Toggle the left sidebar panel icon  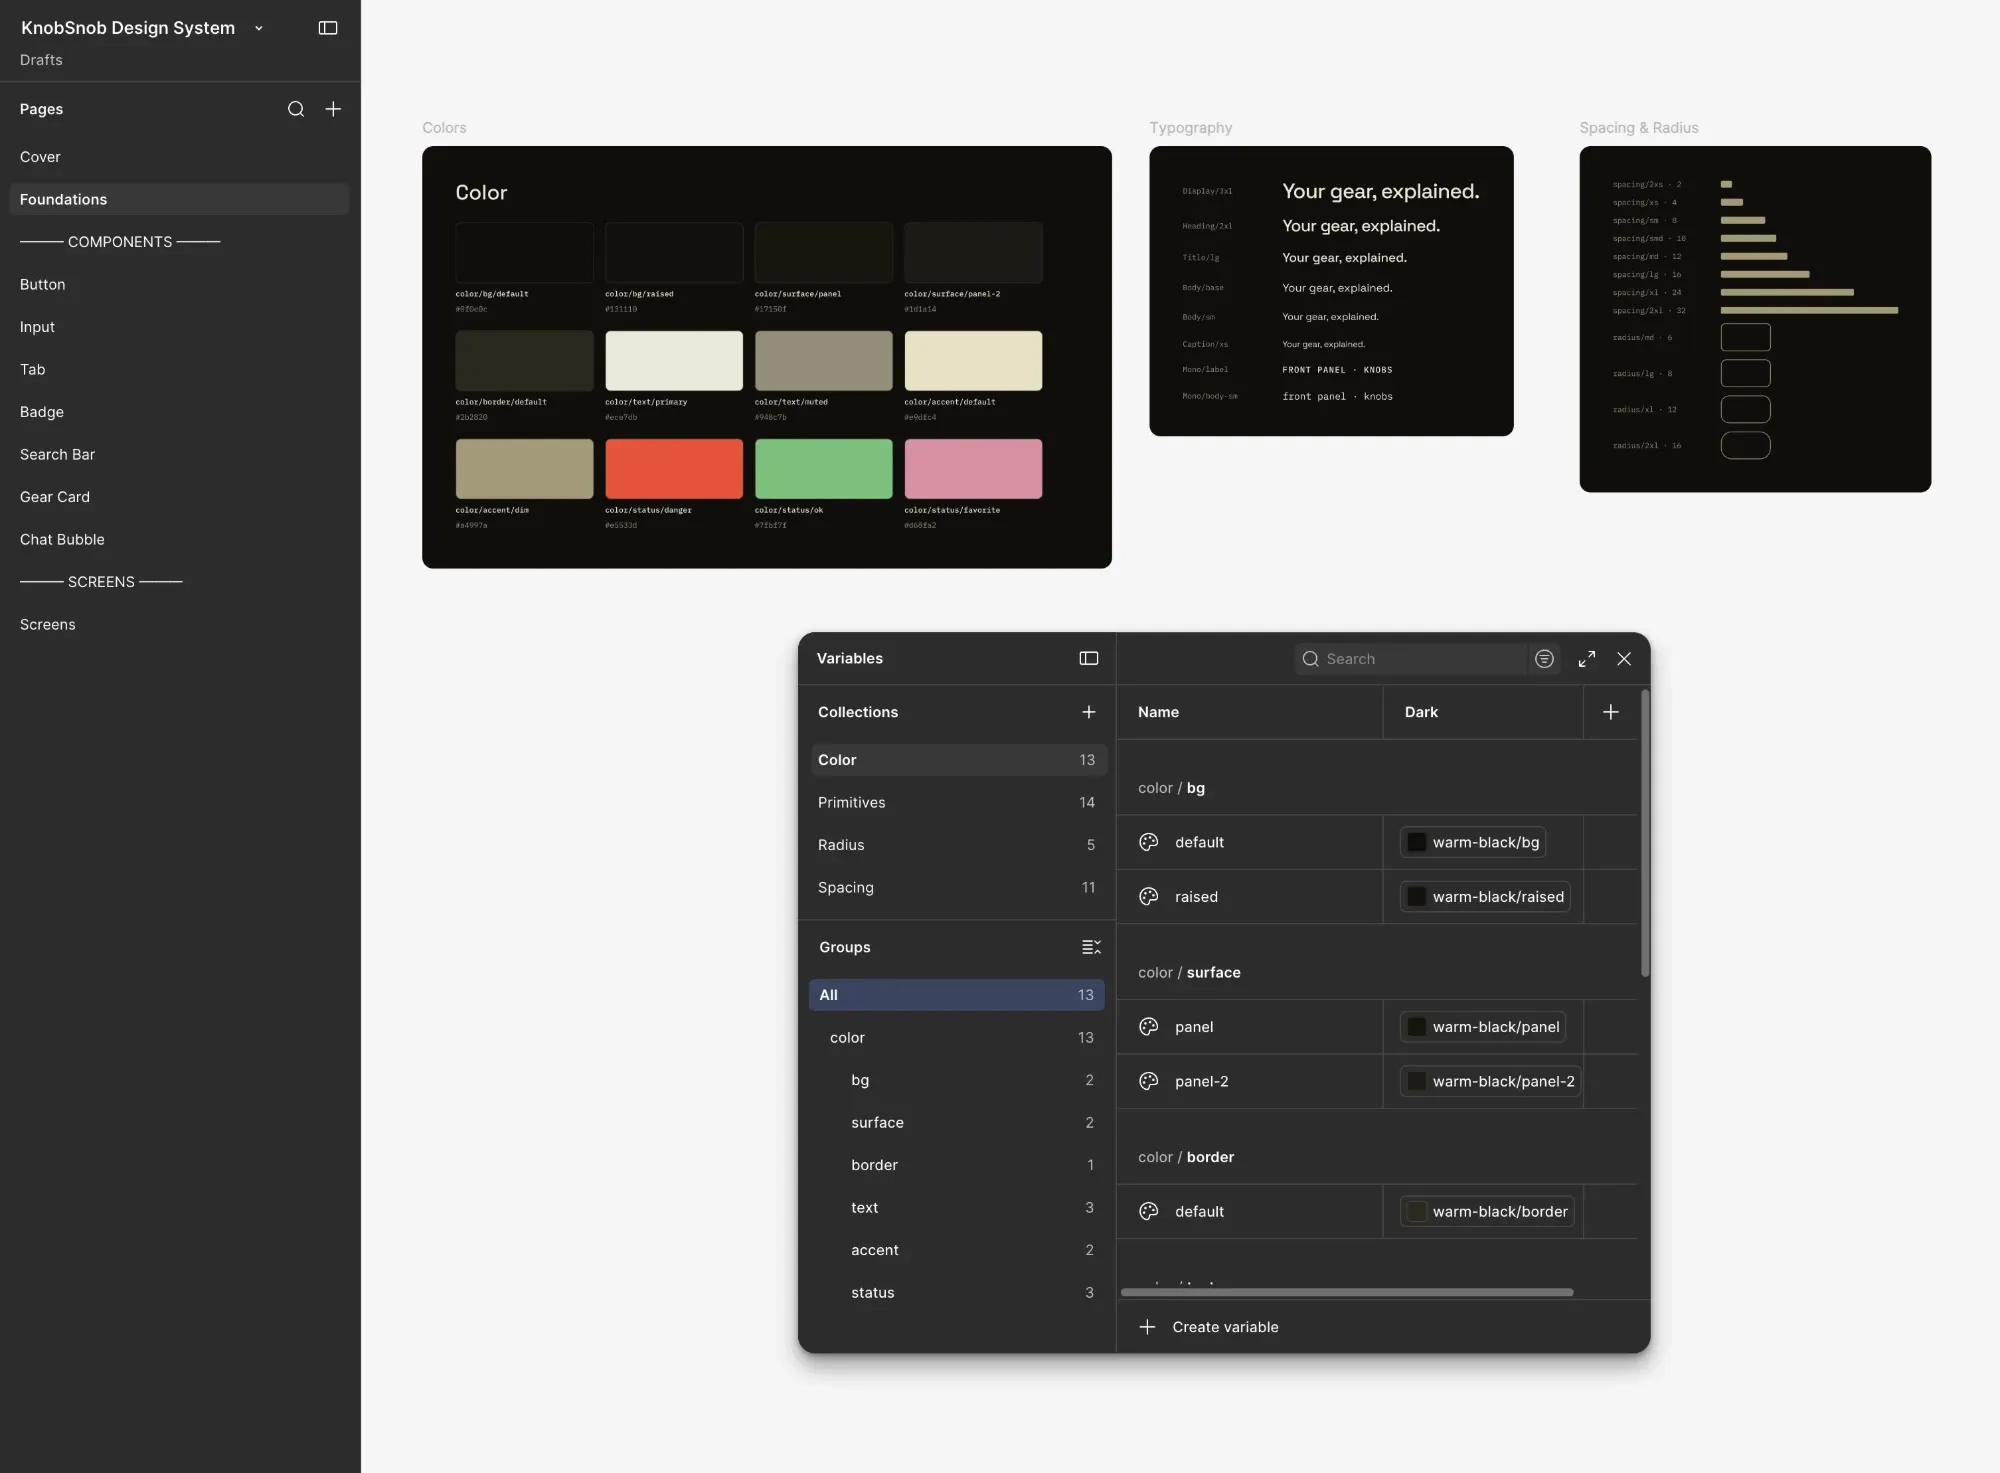click(x=328, y=28)
